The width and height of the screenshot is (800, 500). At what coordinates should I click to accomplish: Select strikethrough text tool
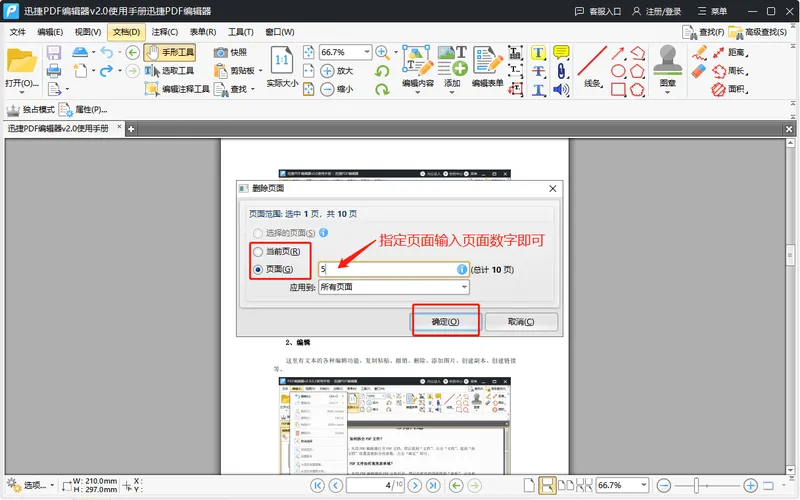[x=538, y=71]
